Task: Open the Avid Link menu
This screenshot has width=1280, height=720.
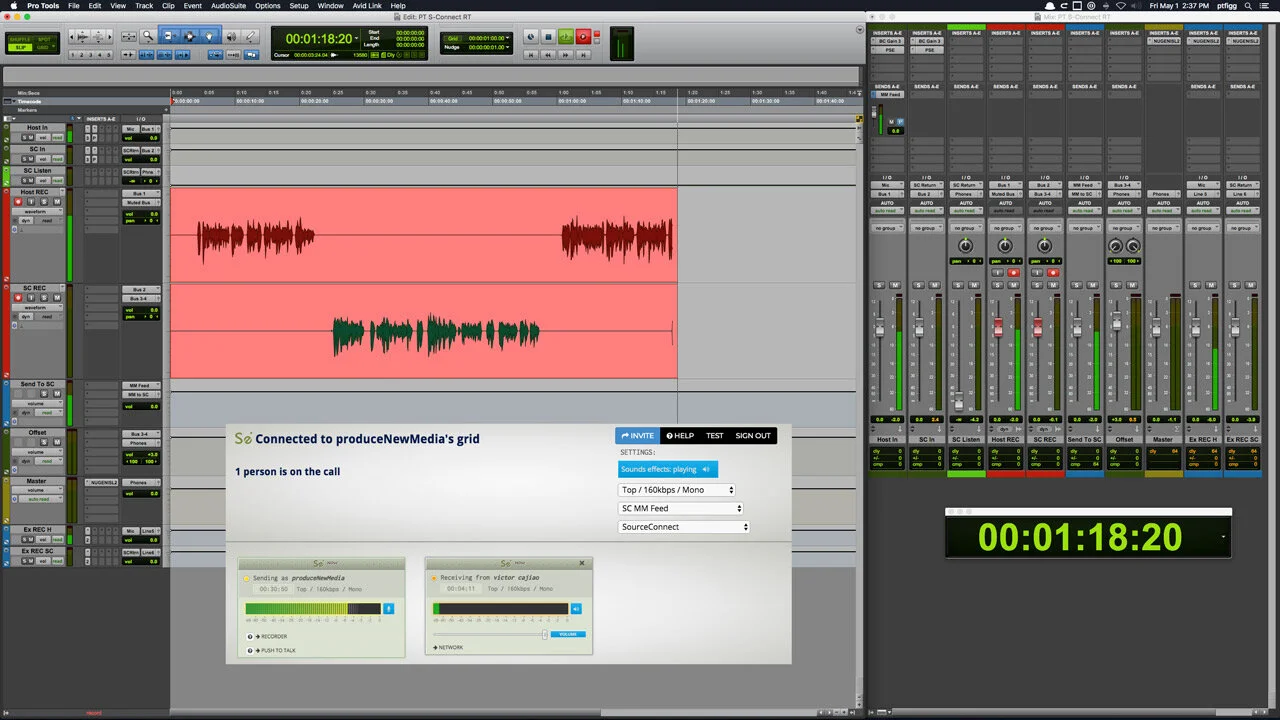Action: click(x=367, y=6)
